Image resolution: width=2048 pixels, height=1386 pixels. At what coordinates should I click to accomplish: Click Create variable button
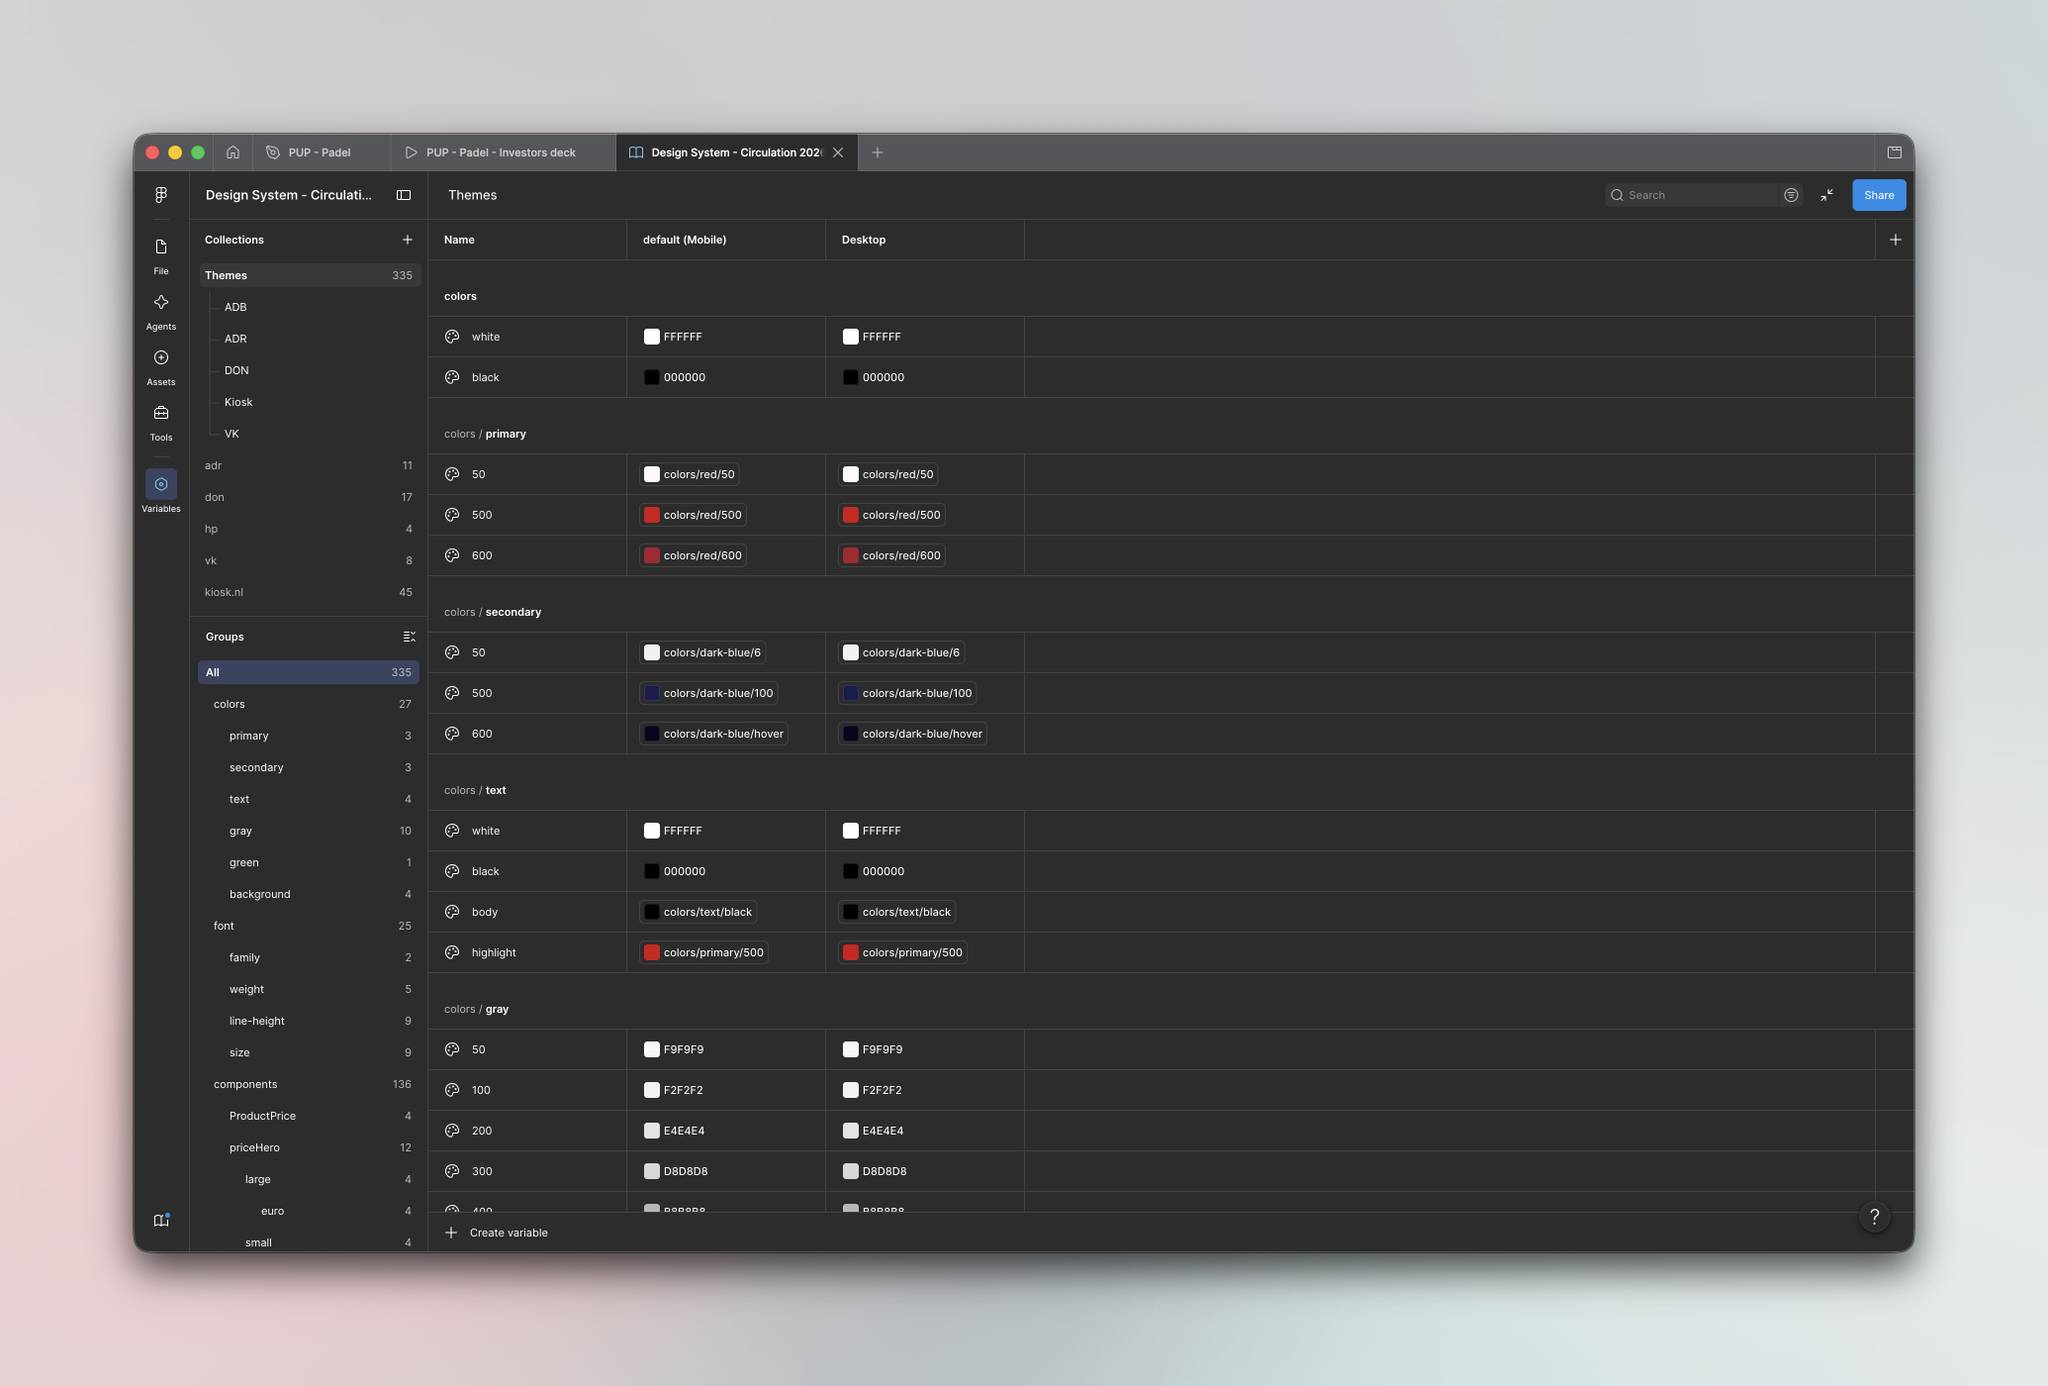pyautogui.click(x=497, y=1233)
